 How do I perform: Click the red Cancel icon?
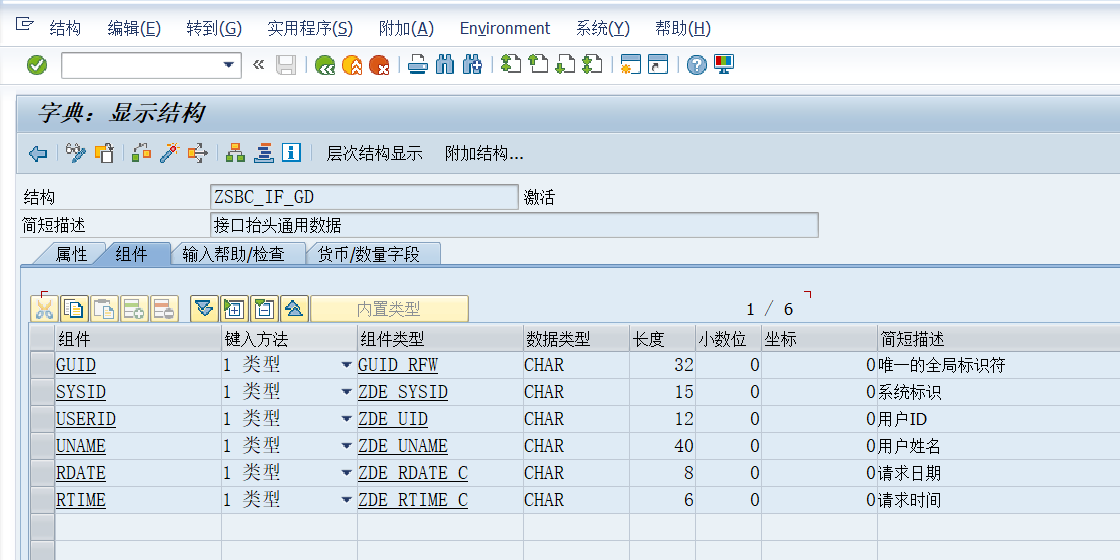point(379,65)
